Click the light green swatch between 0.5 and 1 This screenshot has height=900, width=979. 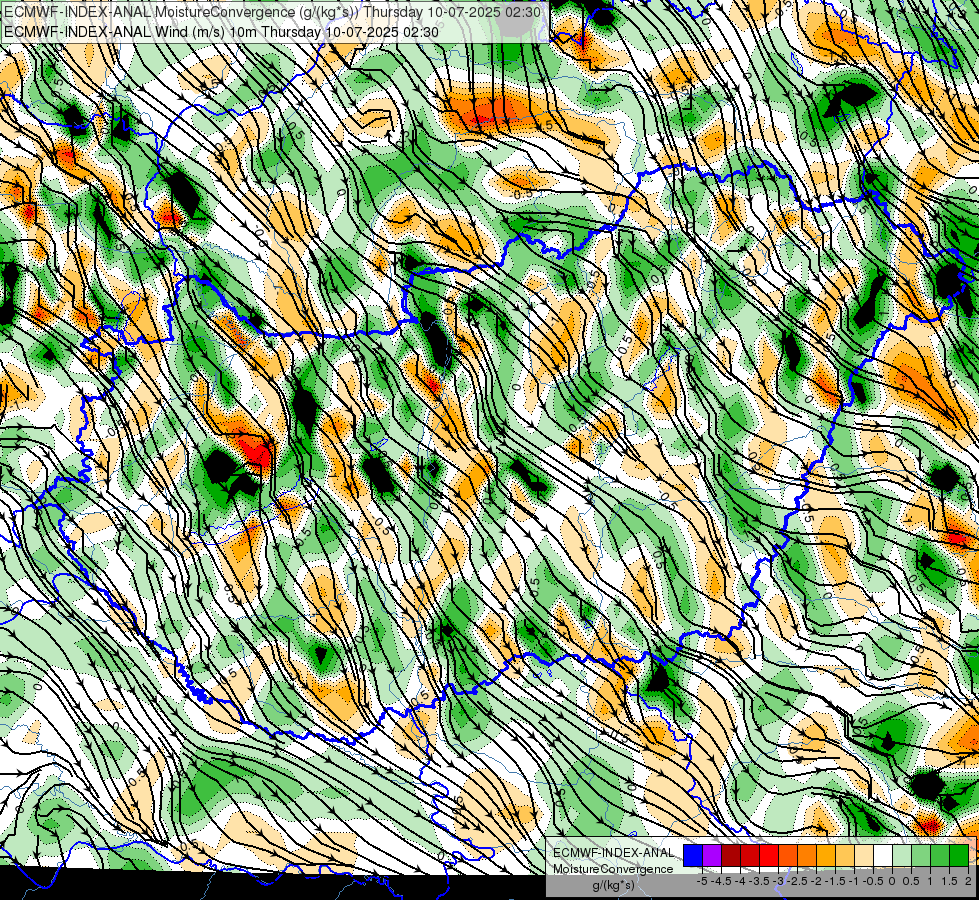click(922, 856)
